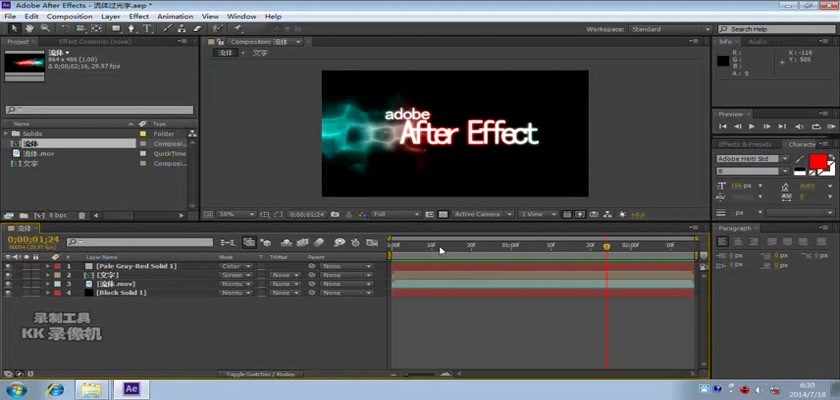The height and width of the screenshot is (400, 840).
Task: Enable Motion Blur for the composition
Action: (x=319, y=243)
